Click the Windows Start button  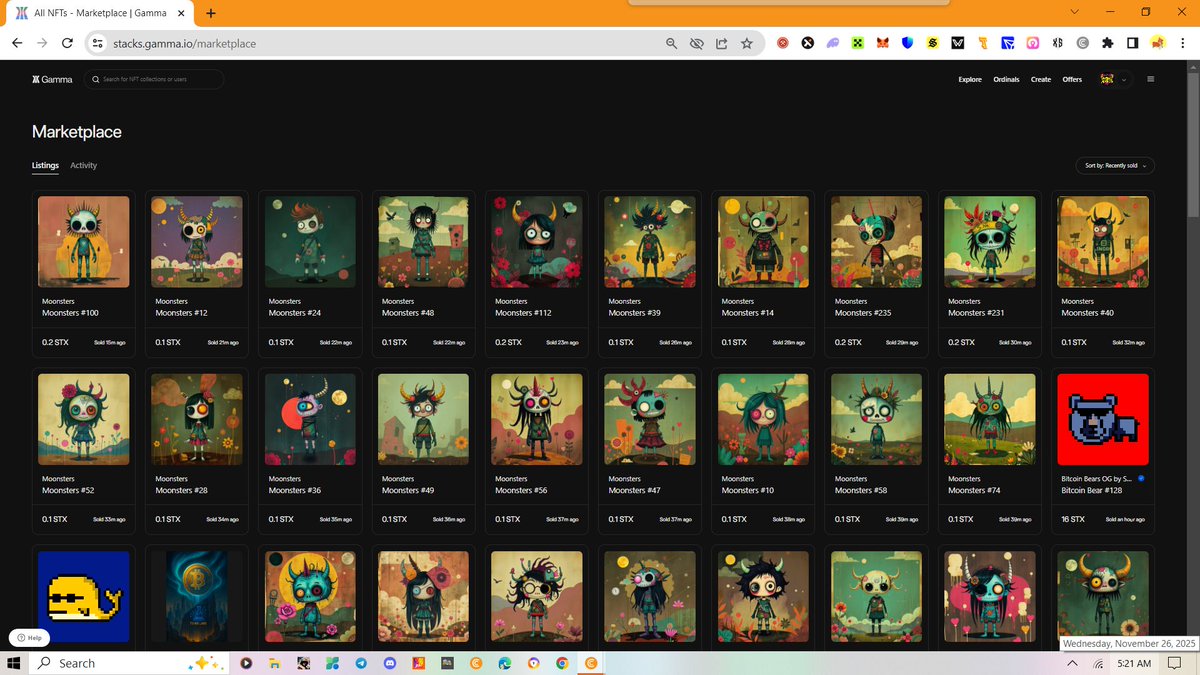pos(15,663)
